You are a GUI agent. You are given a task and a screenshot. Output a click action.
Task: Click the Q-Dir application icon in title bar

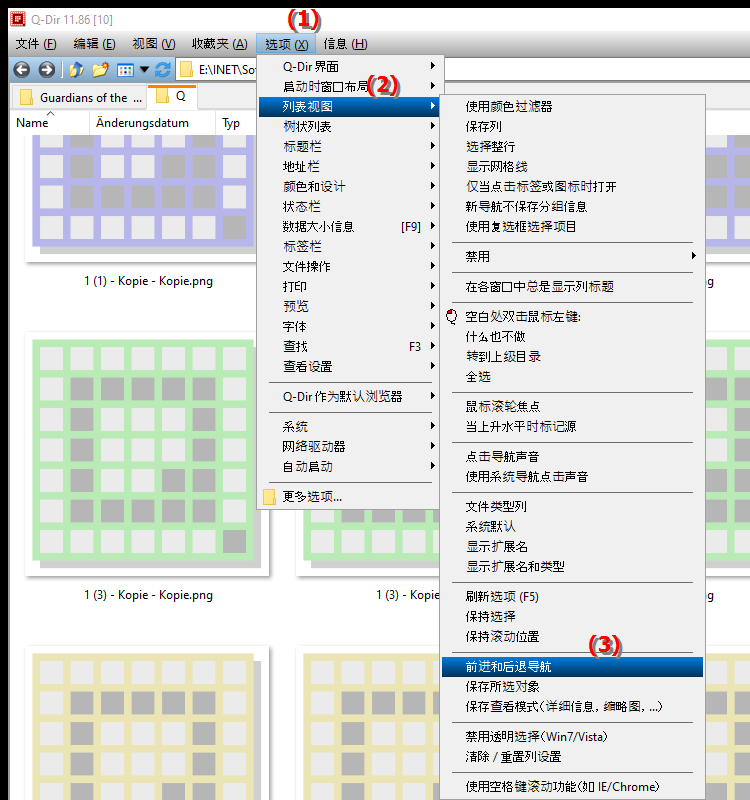pyautogui.click(x=18, y=19)
